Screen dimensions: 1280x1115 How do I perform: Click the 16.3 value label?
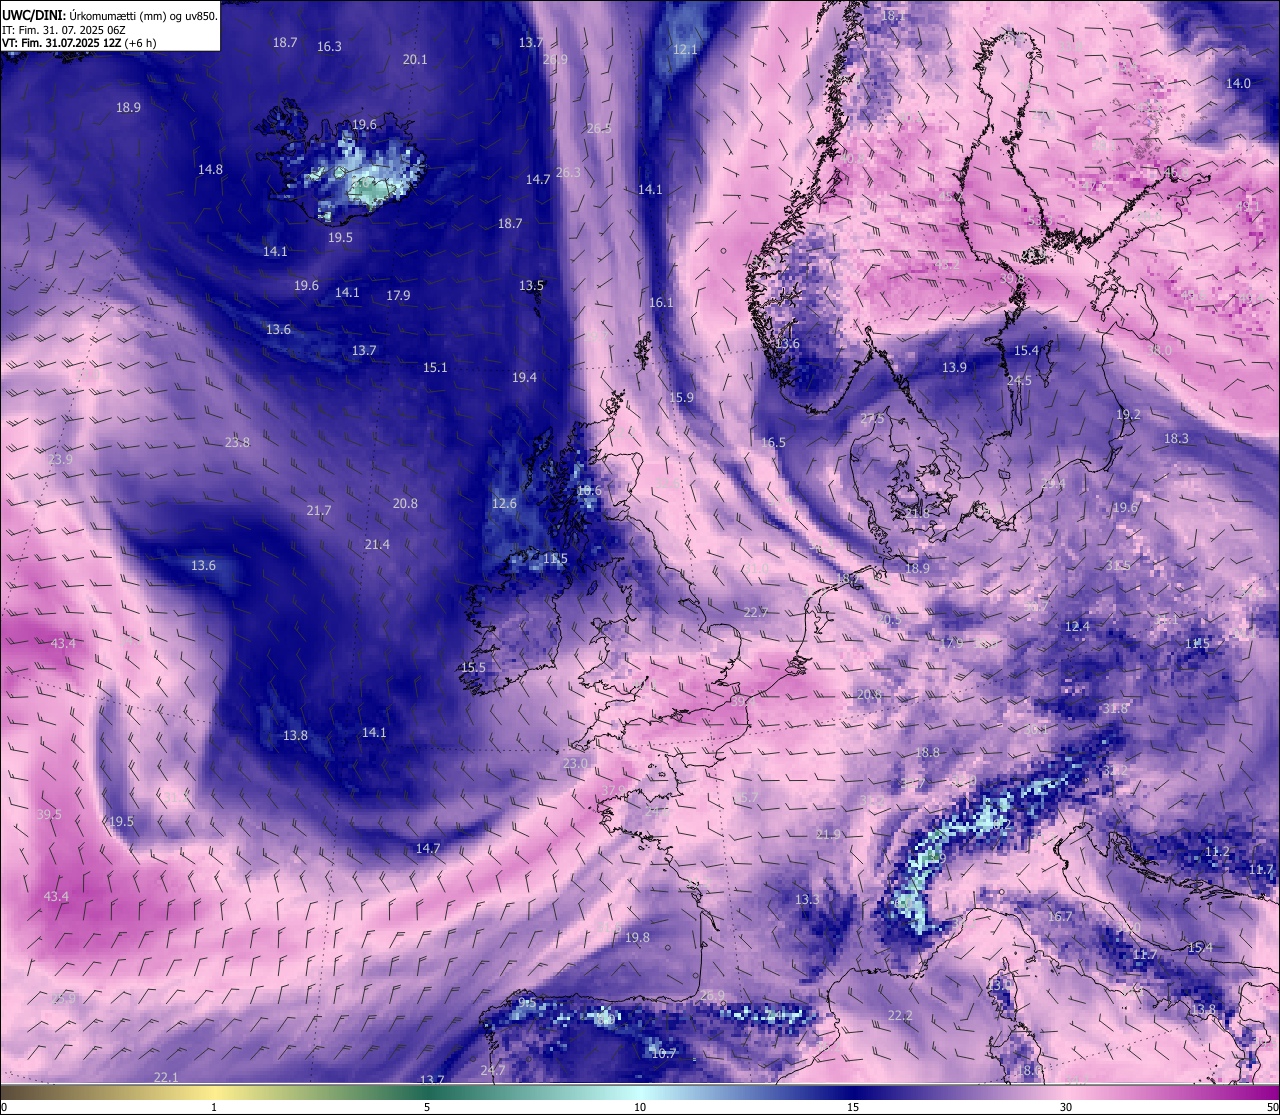329,47
